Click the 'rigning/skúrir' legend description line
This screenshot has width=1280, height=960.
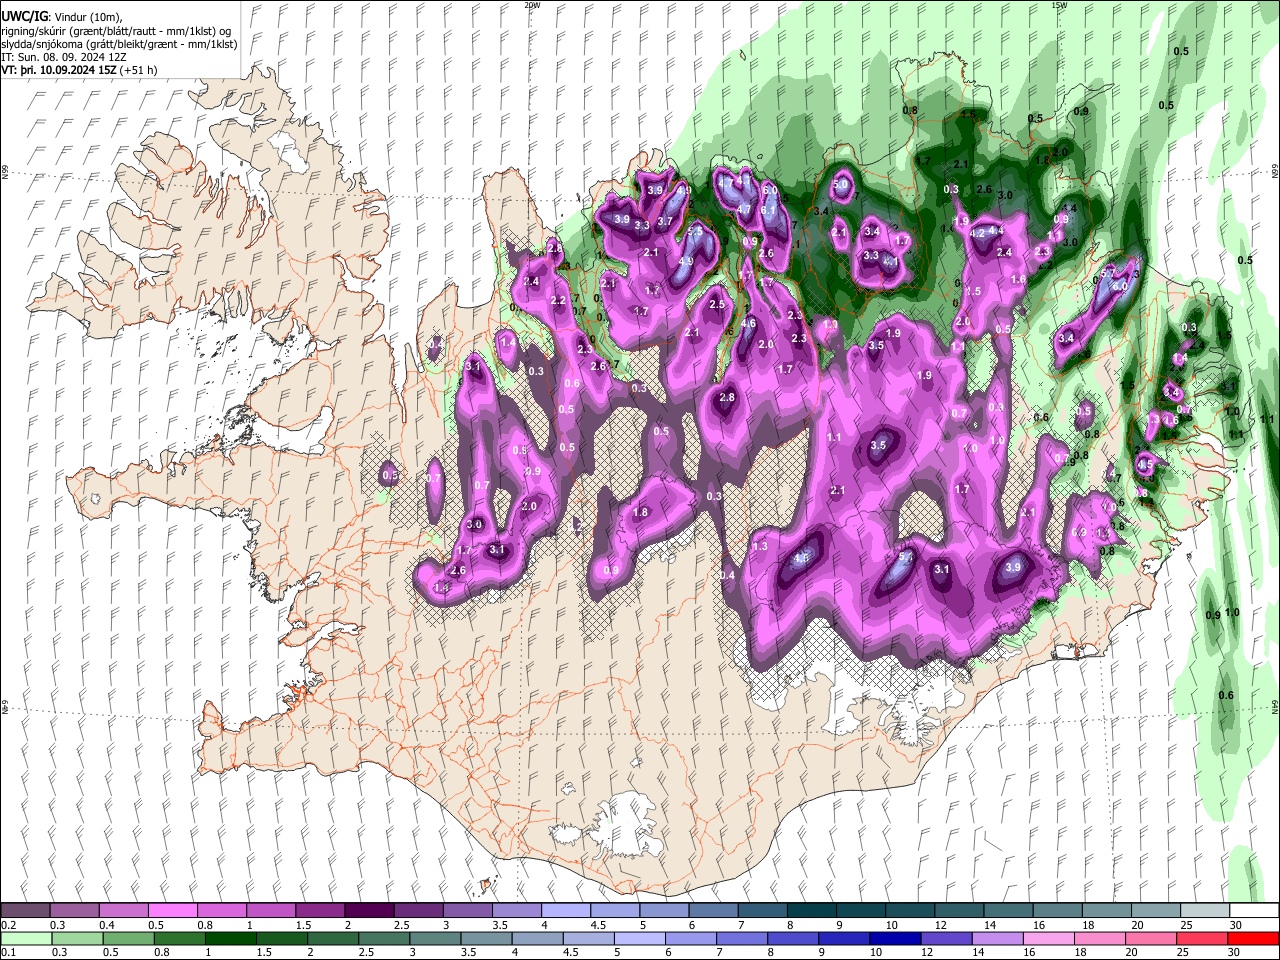pyautogui.click(x=116, y=30)
